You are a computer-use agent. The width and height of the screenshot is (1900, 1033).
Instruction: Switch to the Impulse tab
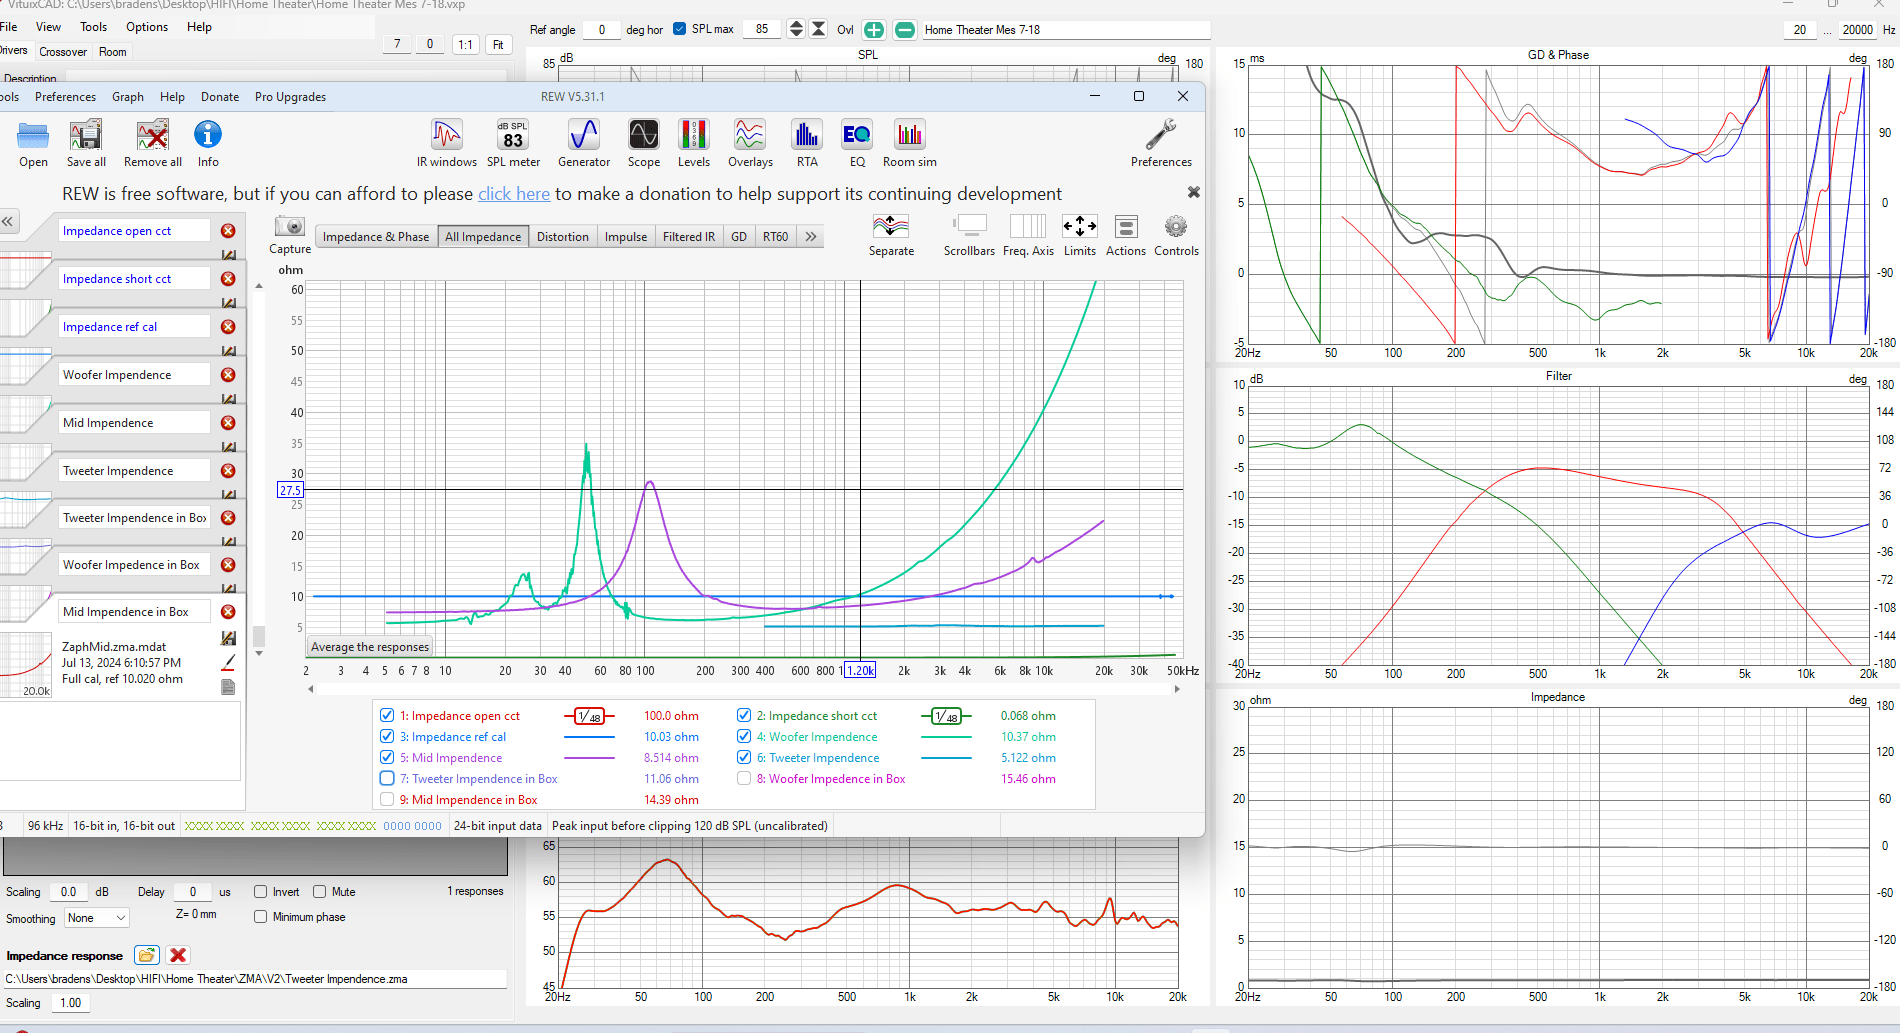pos(626,237)
